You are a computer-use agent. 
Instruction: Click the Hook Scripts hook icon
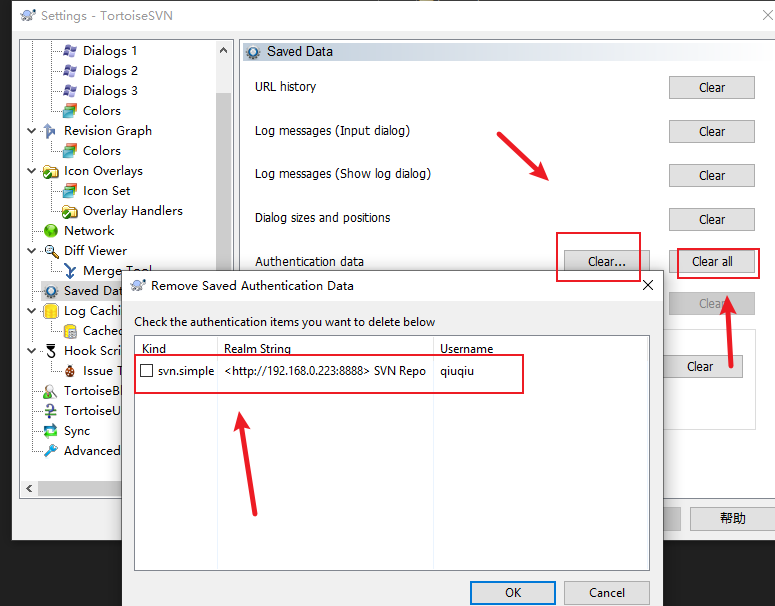click(50, 351)
